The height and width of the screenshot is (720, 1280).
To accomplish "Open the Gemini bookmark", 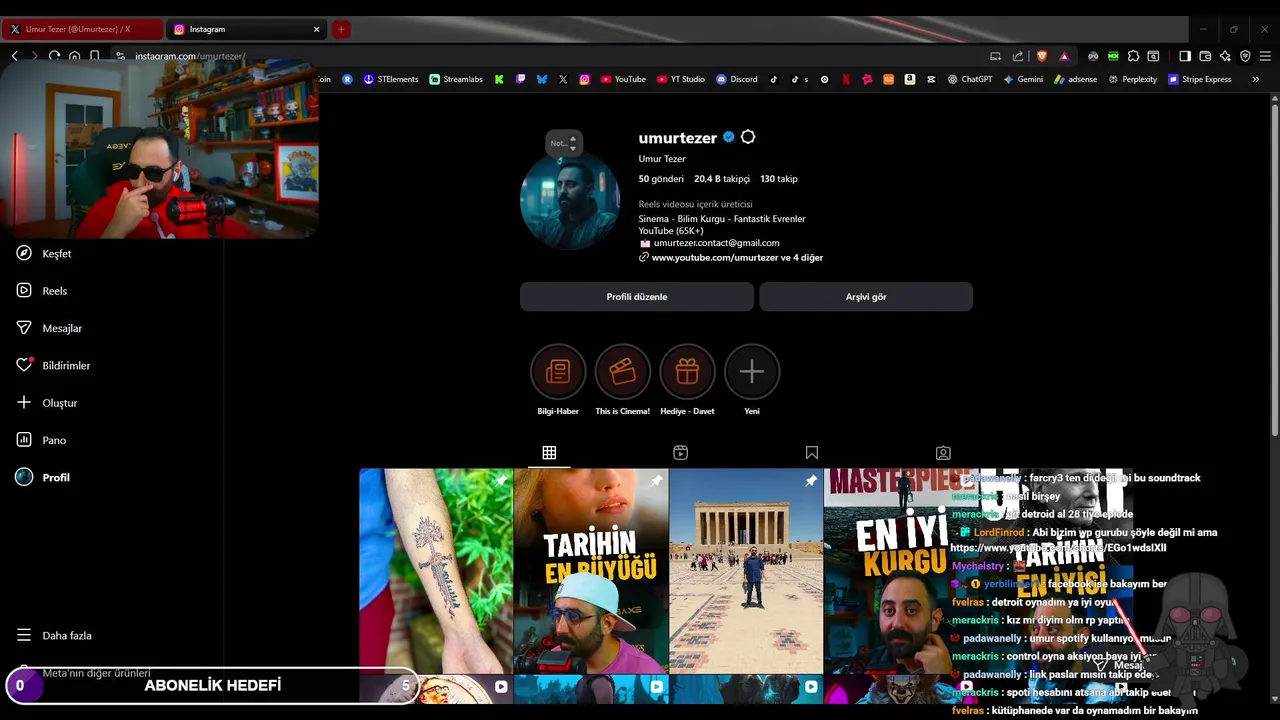I will coord(1023,79).
